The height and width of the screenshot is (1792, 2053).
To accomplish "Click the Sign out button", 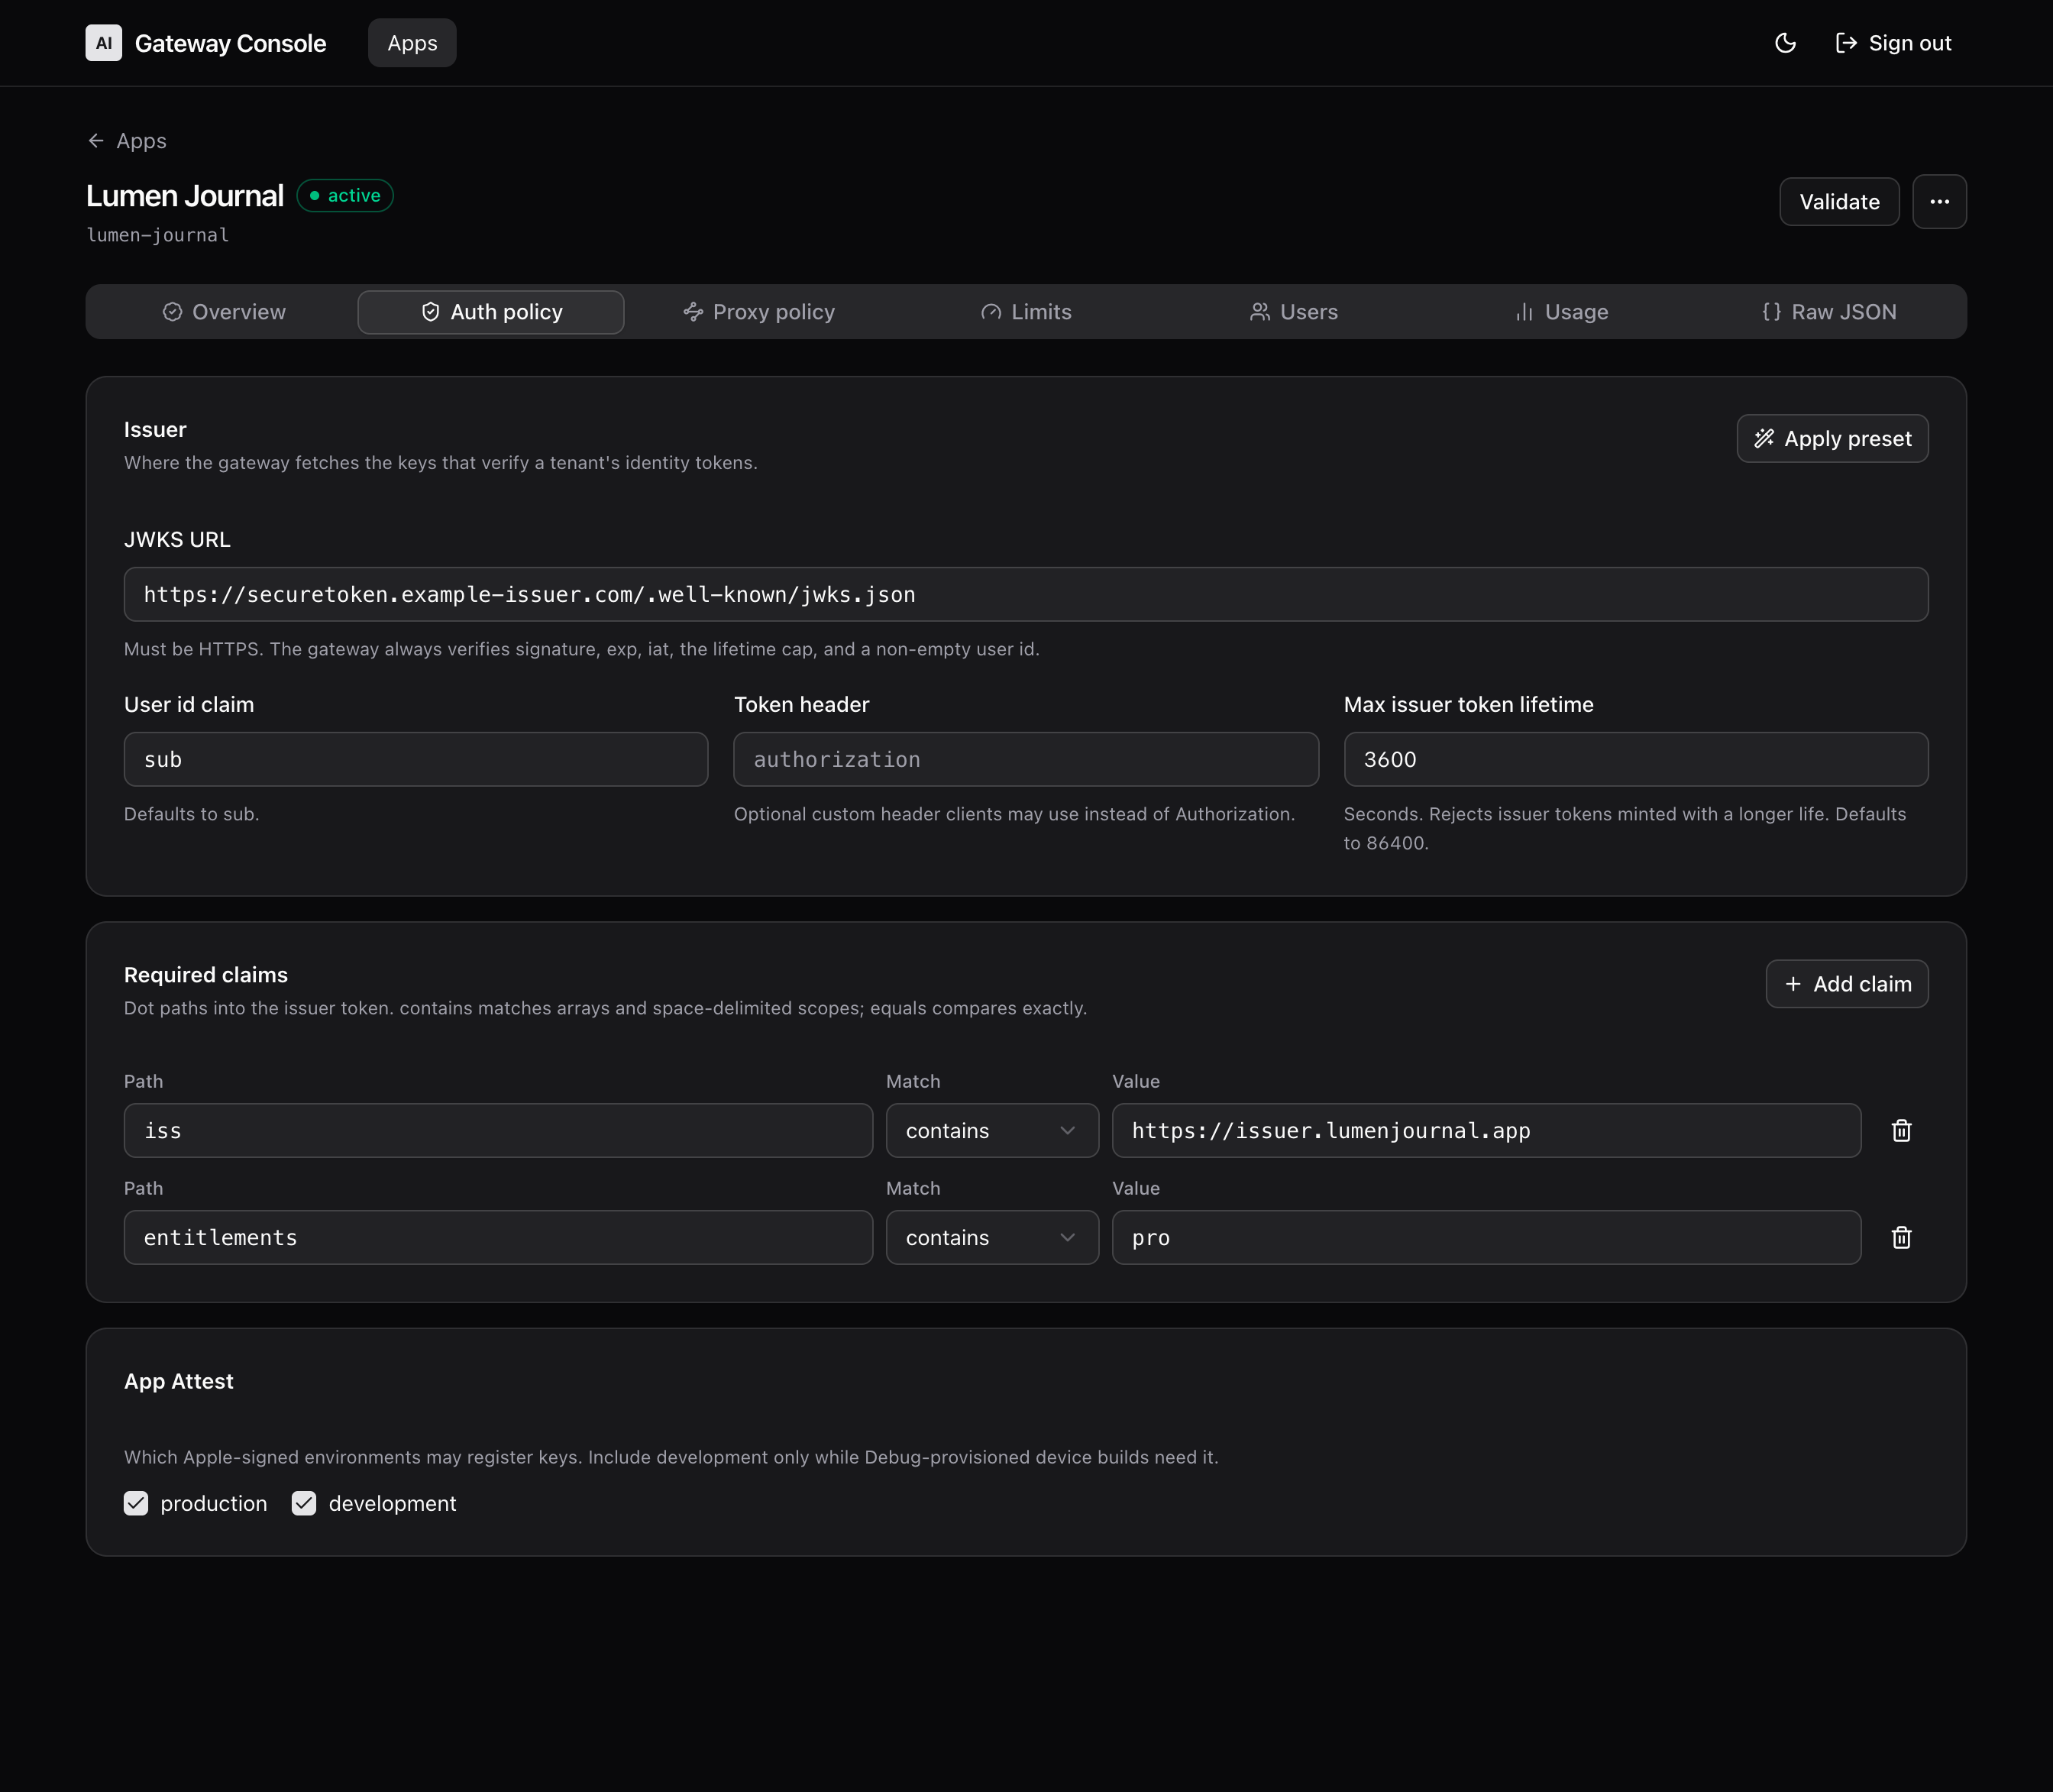I will [x=1893, y=43].
